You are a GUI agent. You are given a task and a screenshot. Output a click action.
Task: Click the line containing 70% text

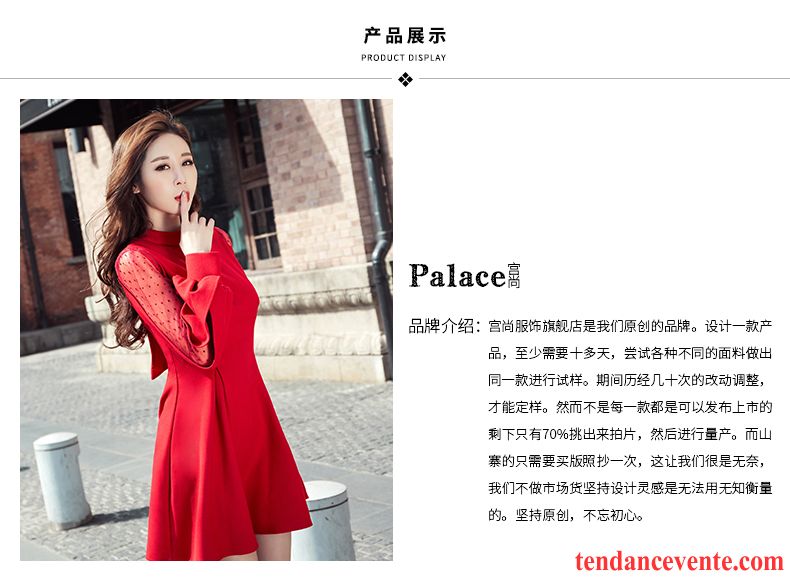630,434
